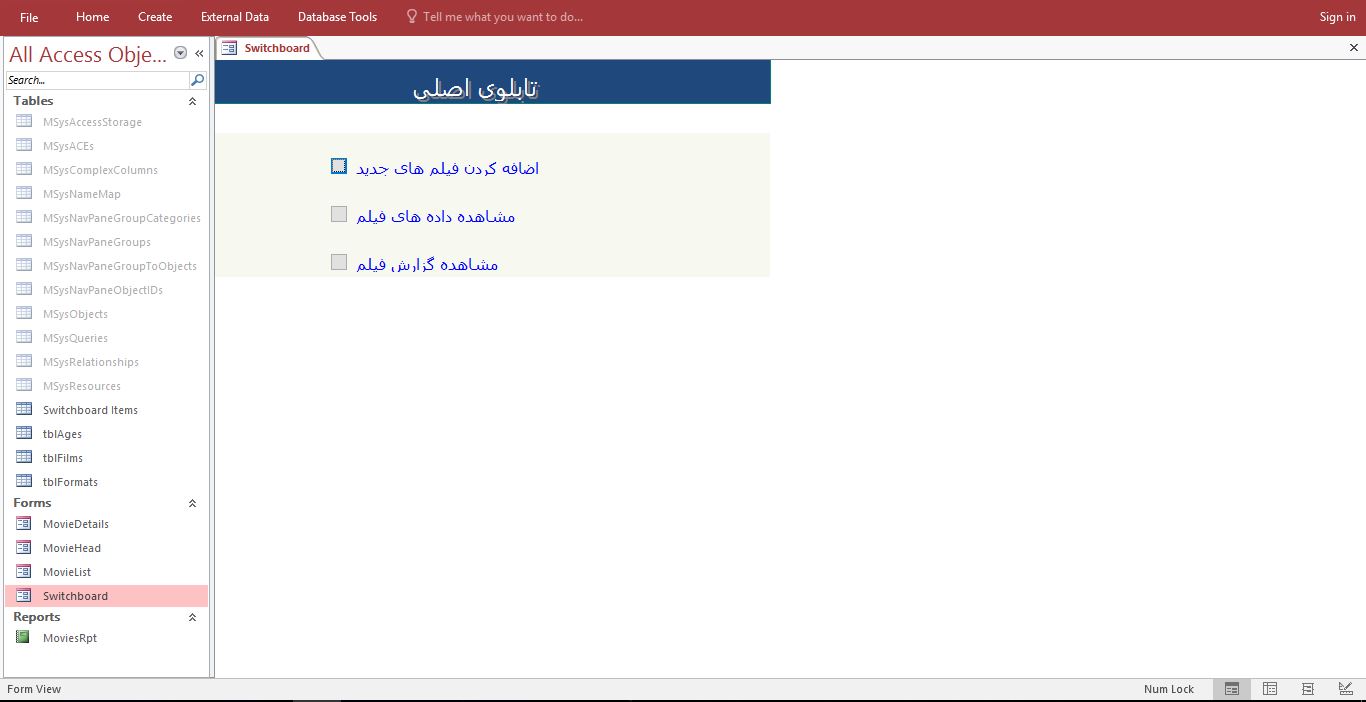This screenshot has height=702, width=1366.
Task: Click the switchboard button for viewing film report
Action: pos(339,262)
